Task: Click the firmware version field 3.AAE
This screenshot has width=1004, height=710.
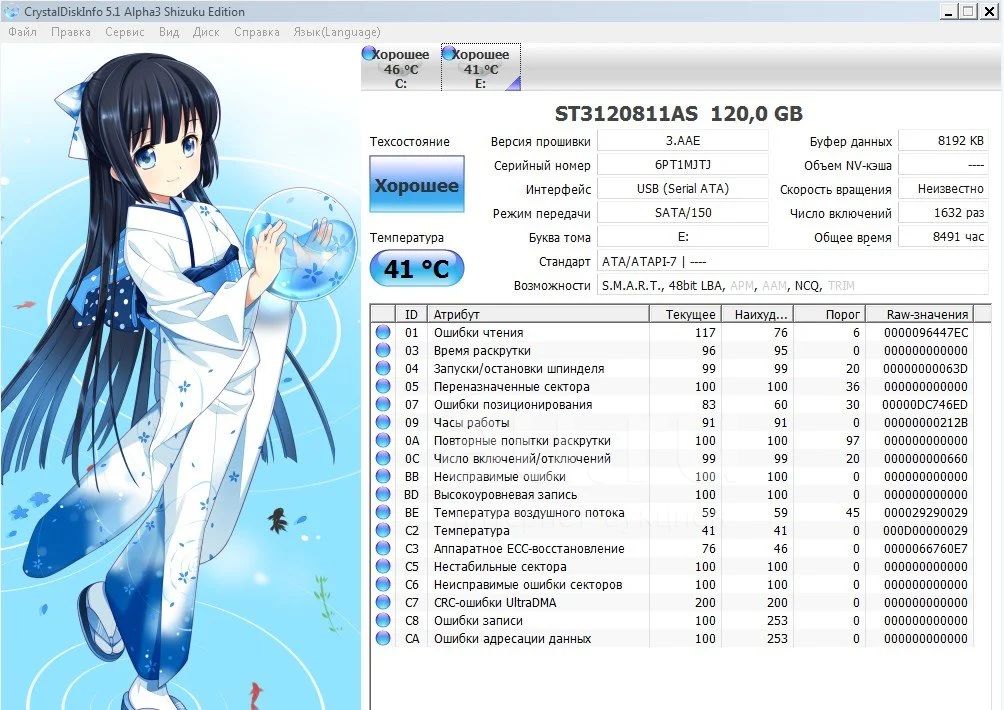Action: point(683,141)
